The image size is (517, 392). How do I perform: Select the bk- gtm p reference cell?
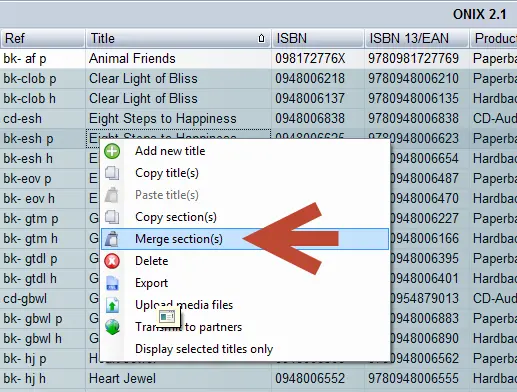tap(43, 219)
